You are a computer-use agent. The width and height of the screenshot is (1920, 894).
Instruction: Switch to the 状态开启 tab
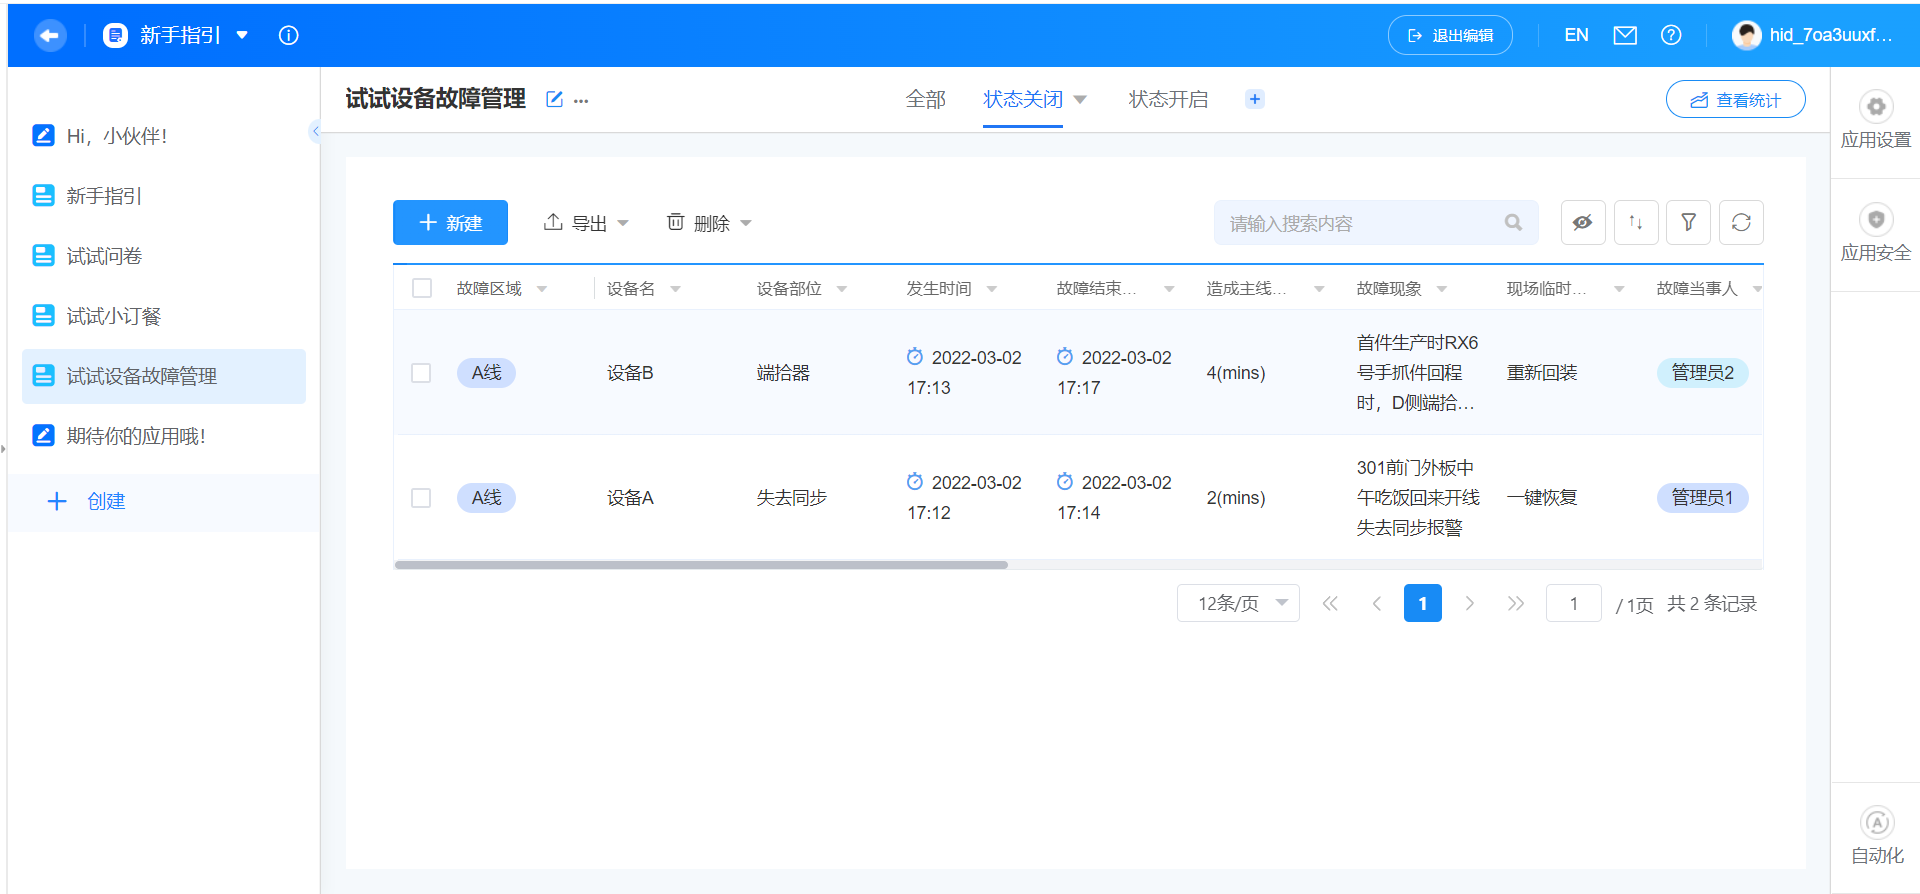1169,99
